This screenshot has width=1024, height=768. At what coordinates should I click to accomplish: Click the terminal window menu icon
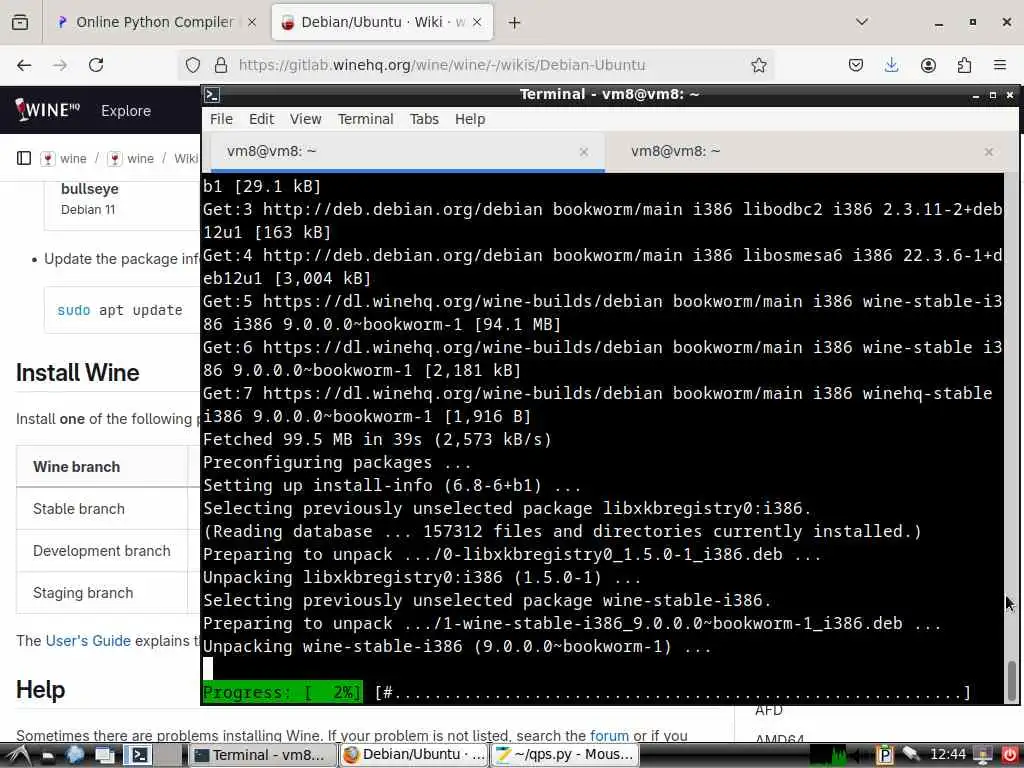click(x=212, y=95)
